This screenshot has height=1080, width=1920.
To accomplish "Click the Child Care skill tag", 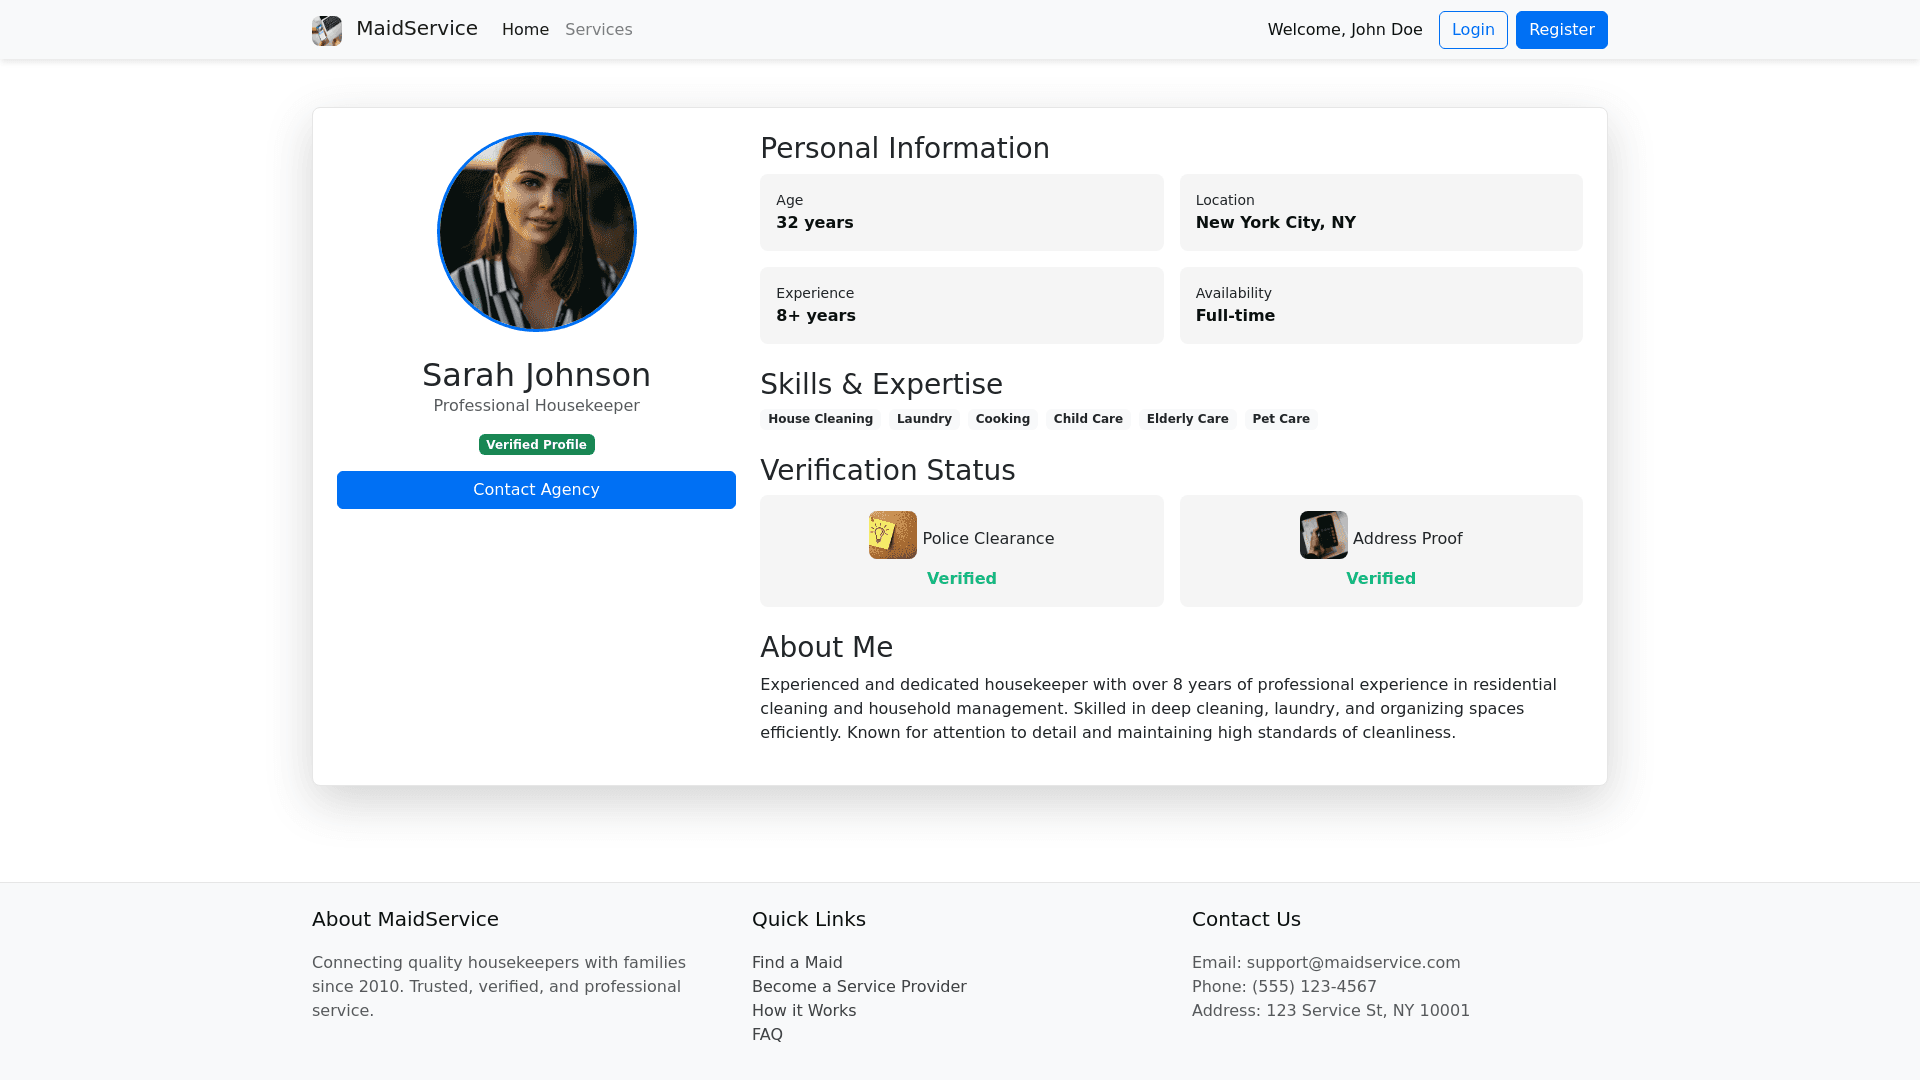I will pyautogui.click(x=1087, y=419).
